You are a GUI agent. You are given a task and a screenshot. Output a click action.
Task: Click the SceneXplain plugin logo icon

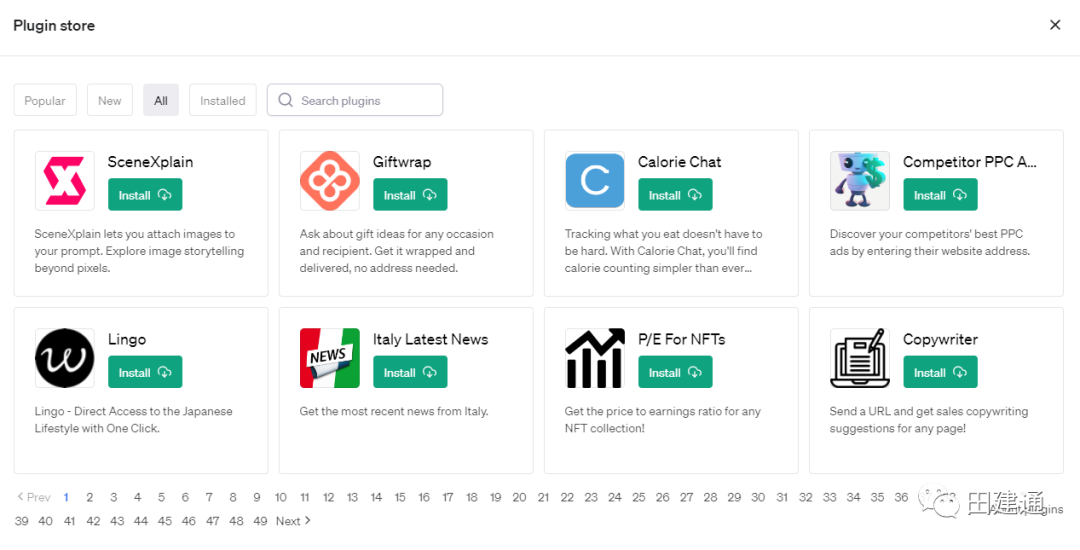[64, 181]
